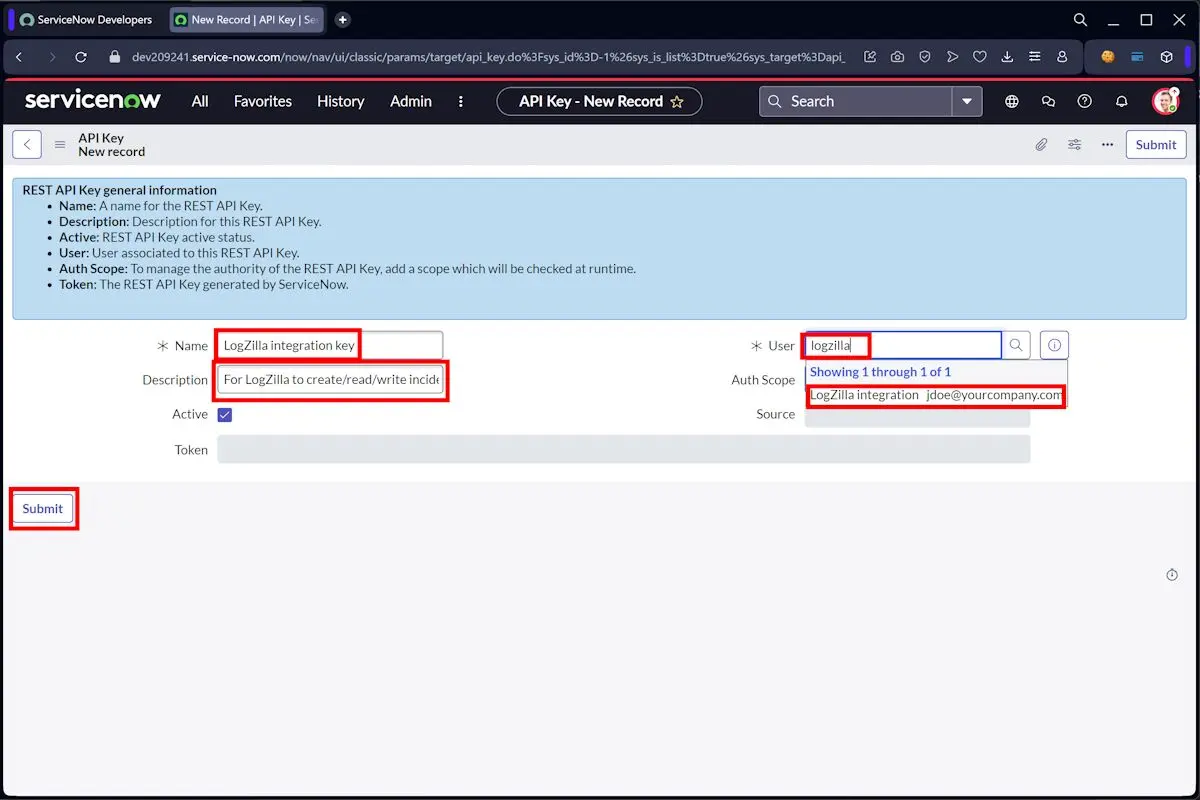Open the User field reference info icon

coord(1053,344)
